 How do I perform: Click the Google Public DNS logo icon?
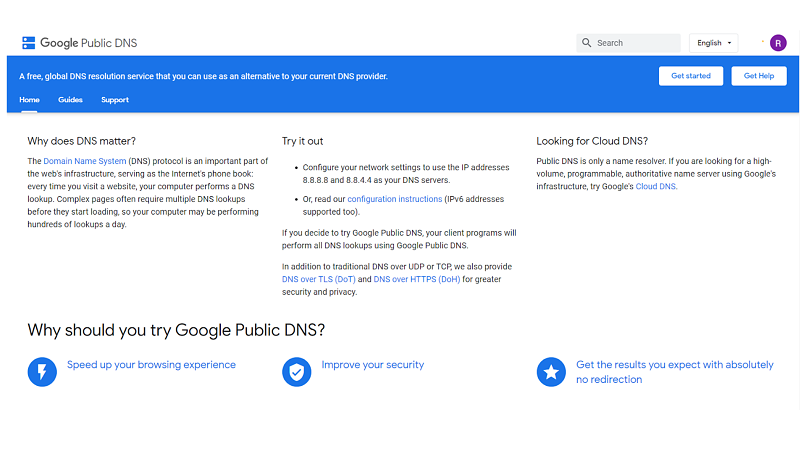[29, 43]
